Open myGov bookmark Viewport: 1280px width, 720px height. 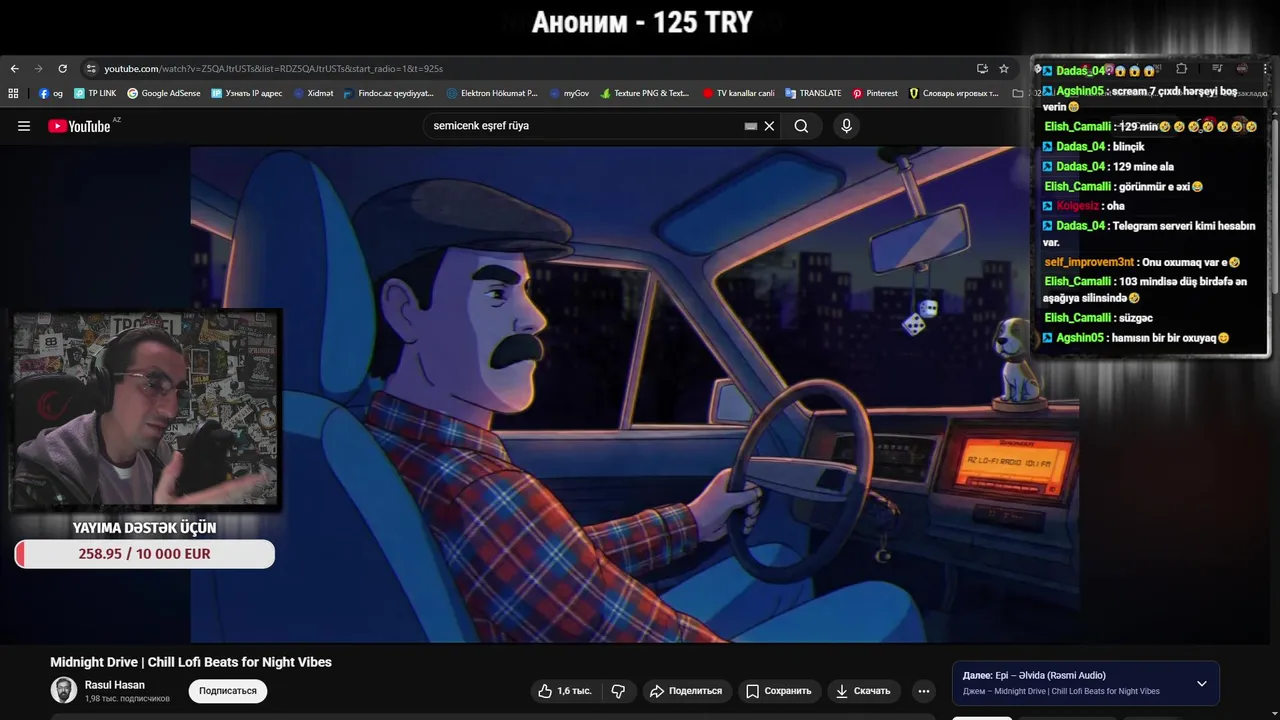[x=569, y=93]
